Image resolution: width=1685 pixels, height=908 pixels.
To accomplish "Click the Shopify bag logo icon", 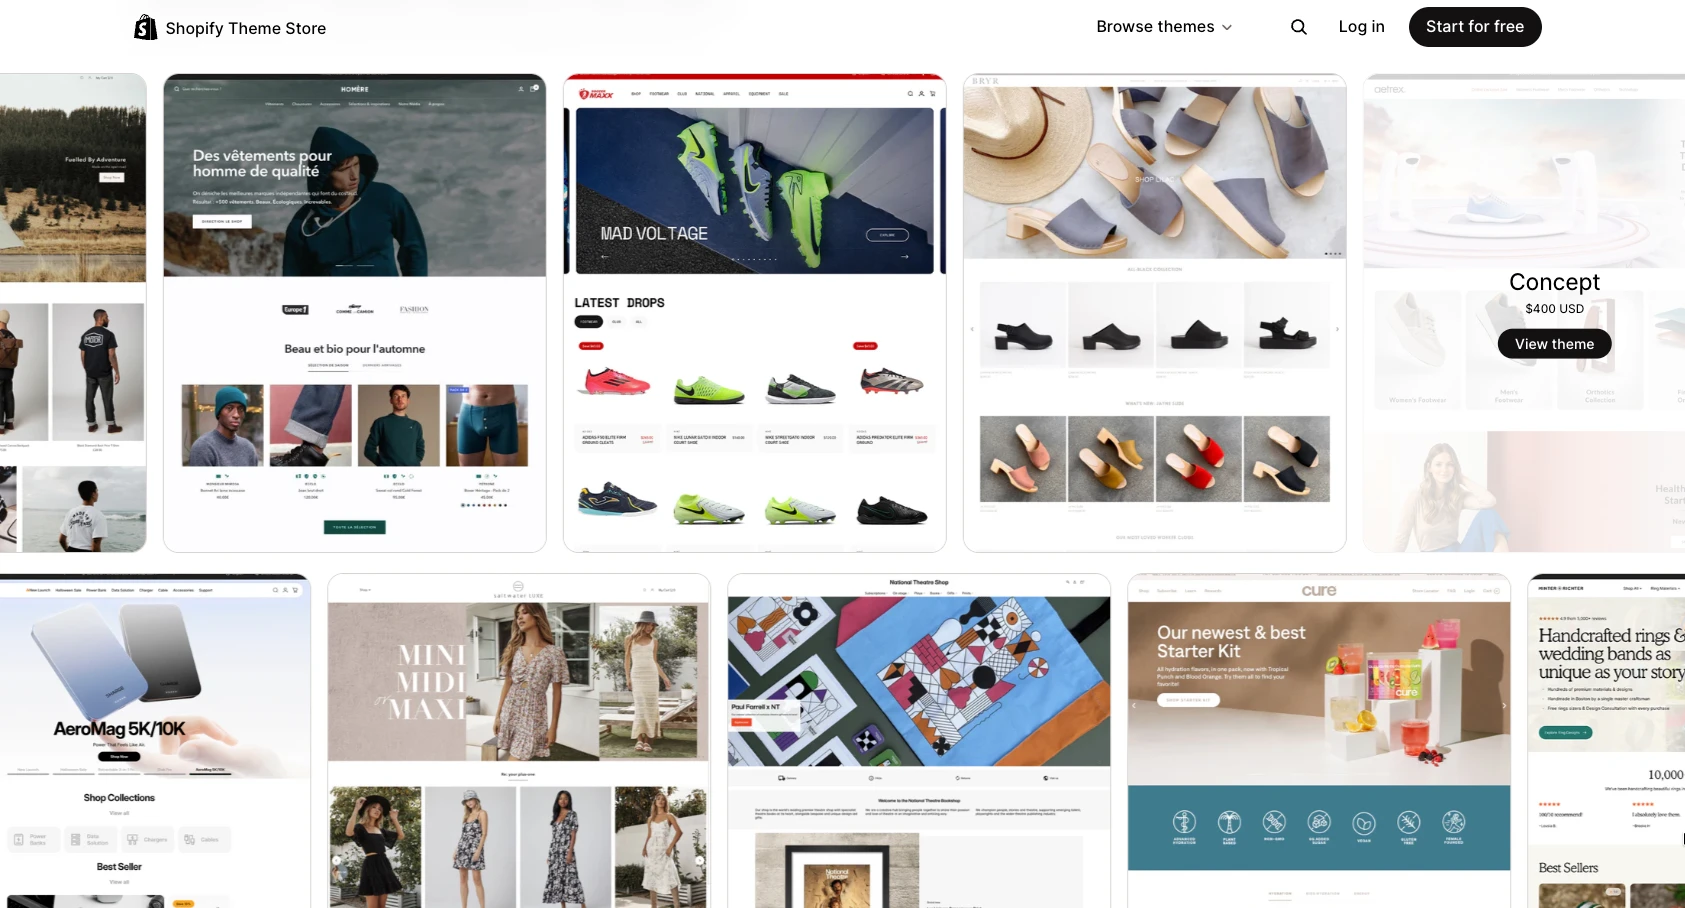I will pos(146,27).
